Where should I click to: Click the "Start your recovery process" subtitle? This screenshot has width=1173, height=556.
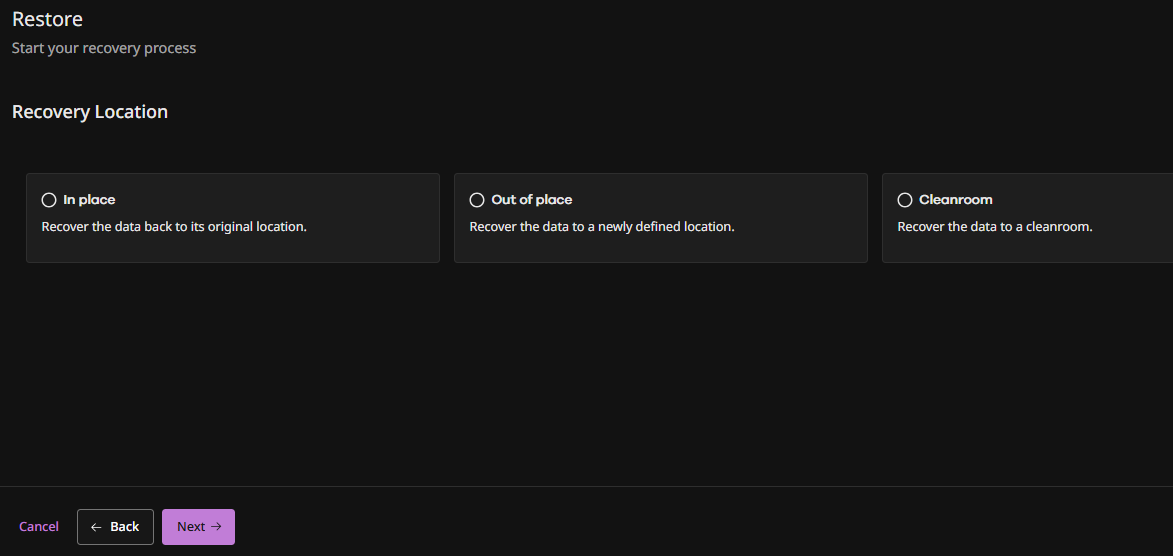[x=104, y=48]
